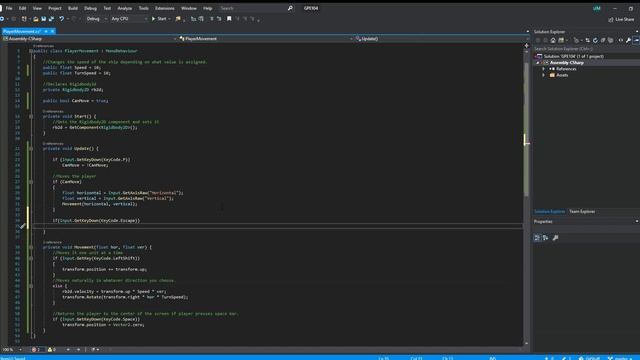The height and width of the screenshot is (360, 640).
Task: Expand the Assets folder node
Action: point(544,75)
